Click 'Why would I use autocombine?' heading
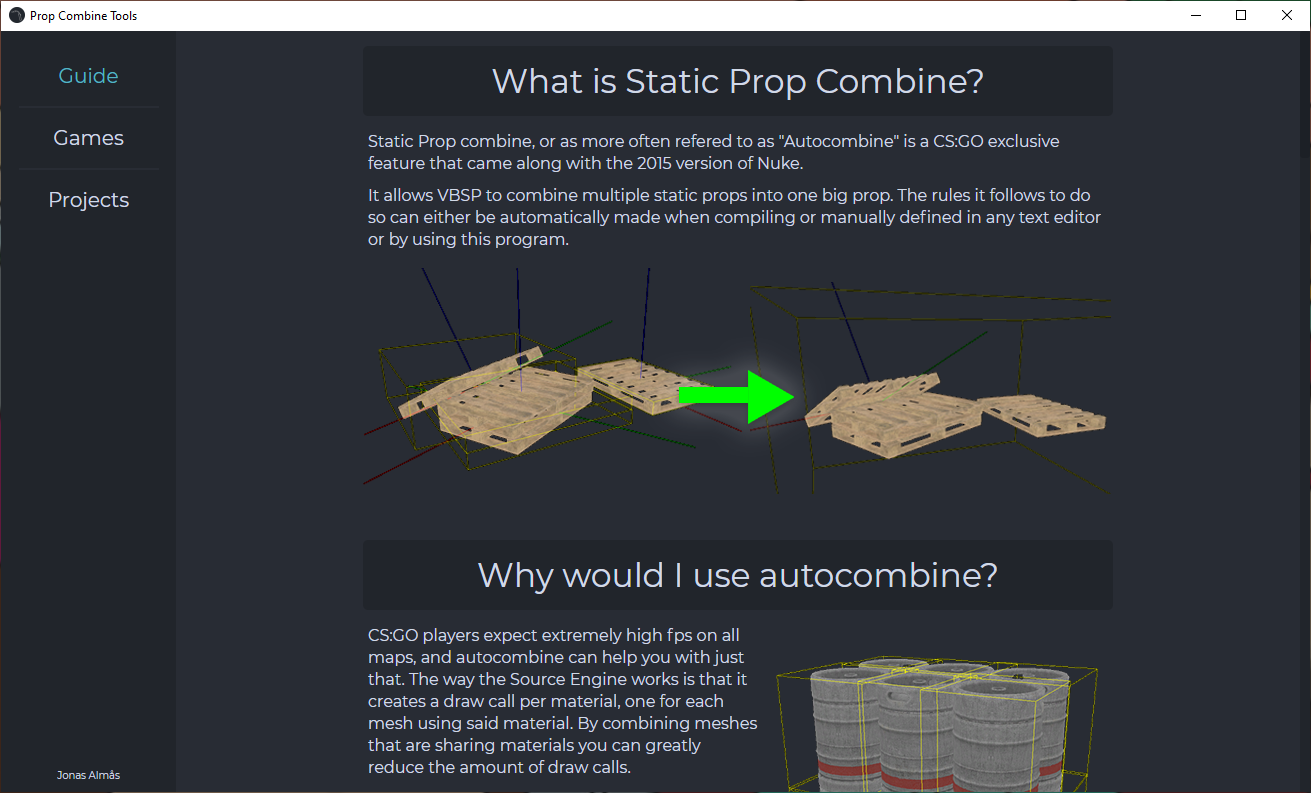 click(x=737, y=575)
